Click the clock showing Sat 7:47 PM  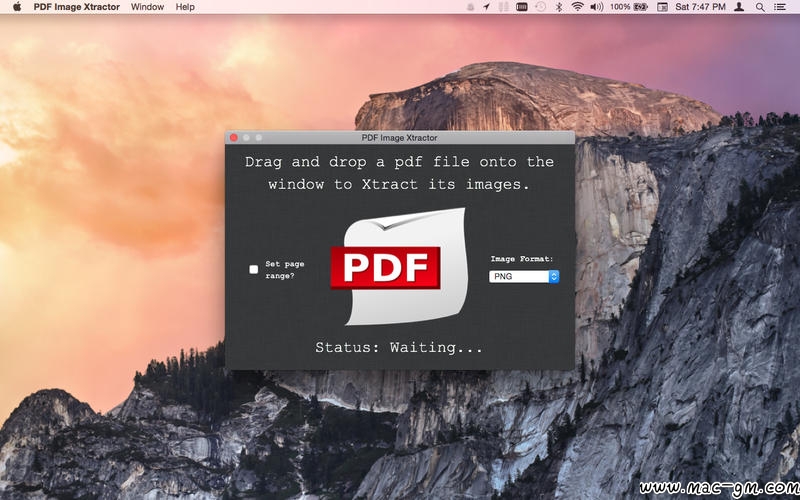pos(700,7)
